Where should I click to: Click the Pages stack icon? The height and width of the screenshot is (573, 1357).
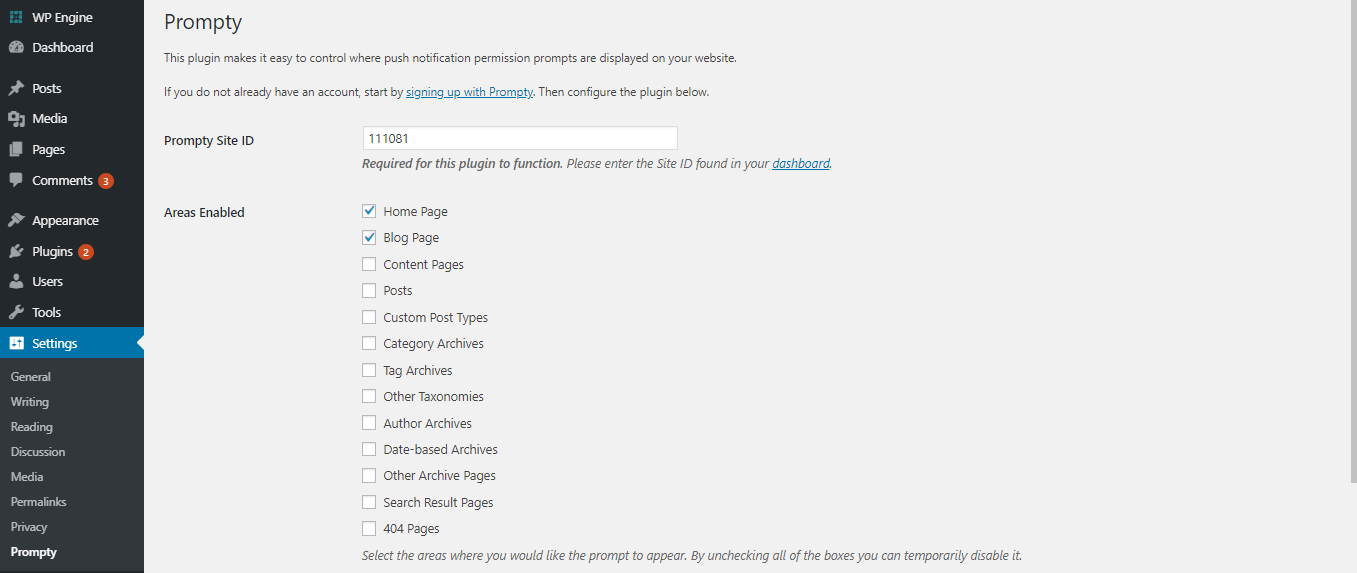pos(16,149)
